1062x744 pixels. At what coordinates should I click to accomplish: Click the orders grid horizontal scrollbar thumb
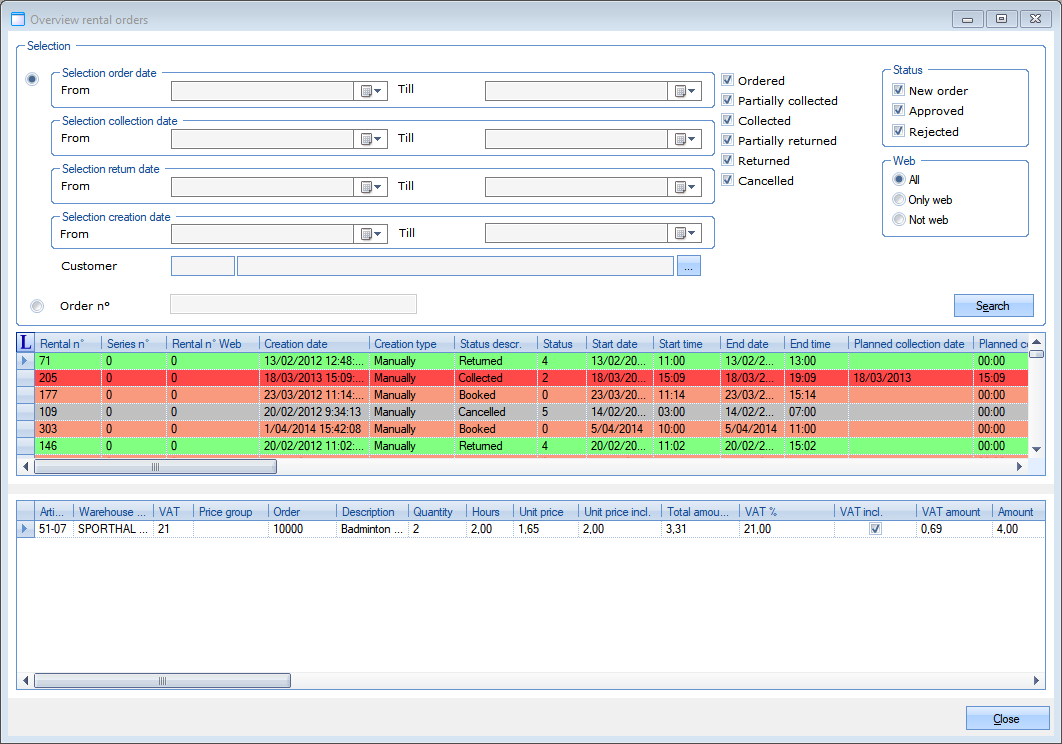click(155, 467)
